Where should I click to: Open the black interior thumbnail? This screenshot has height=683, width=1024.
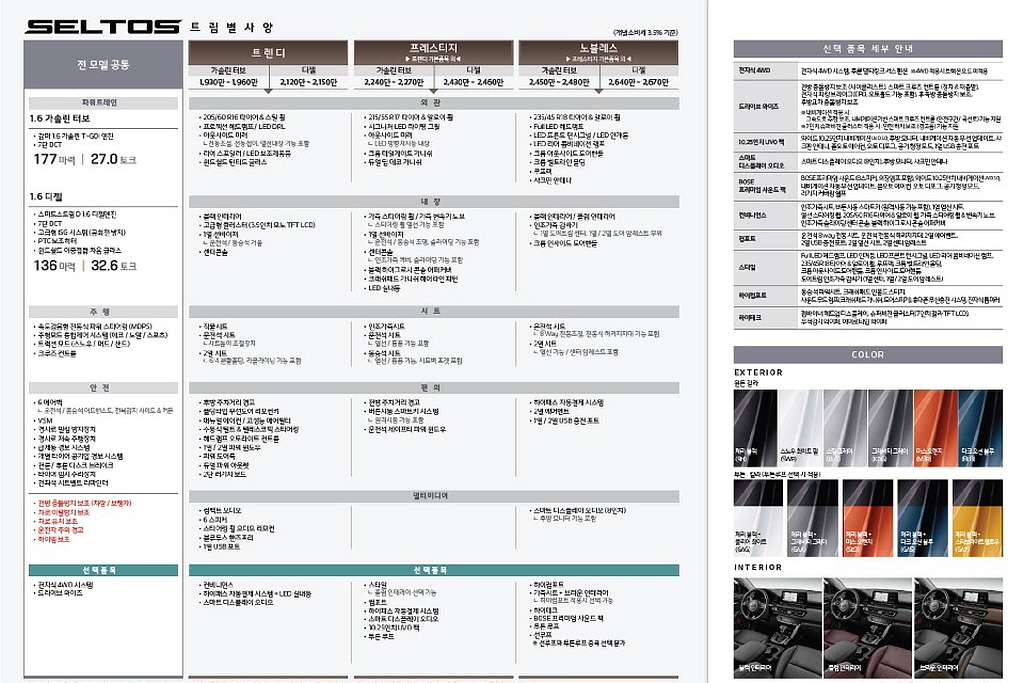click(x=777, y=626)
